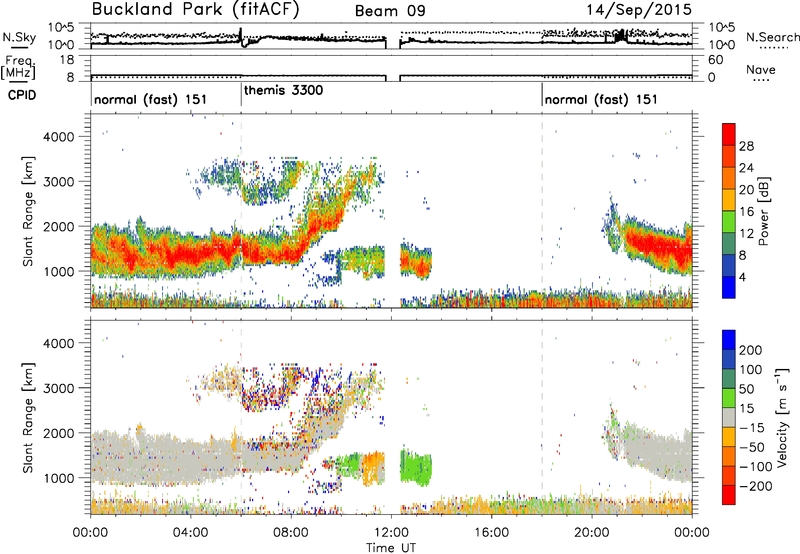This screenshot has width=800, height=554.
Task: Click the 'themis 3300' CPID label
Action: click(x=284, y=90)
